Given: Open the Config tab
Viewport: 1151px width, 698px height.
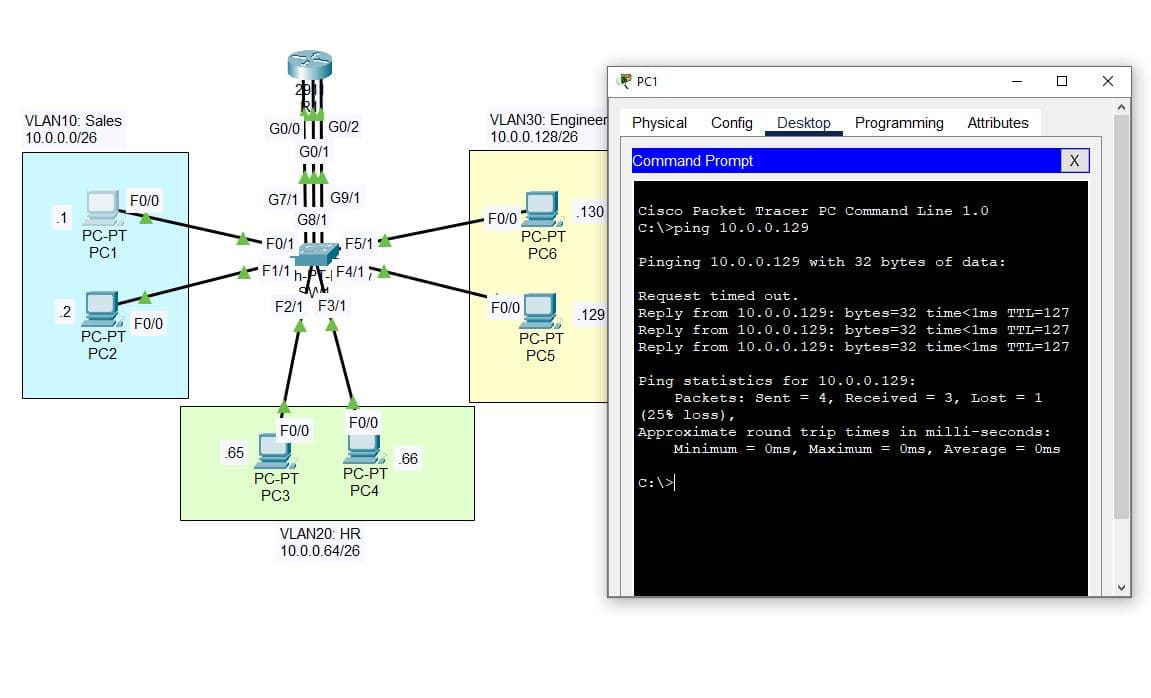Looking at the screenshot, I should coord(731,123).
